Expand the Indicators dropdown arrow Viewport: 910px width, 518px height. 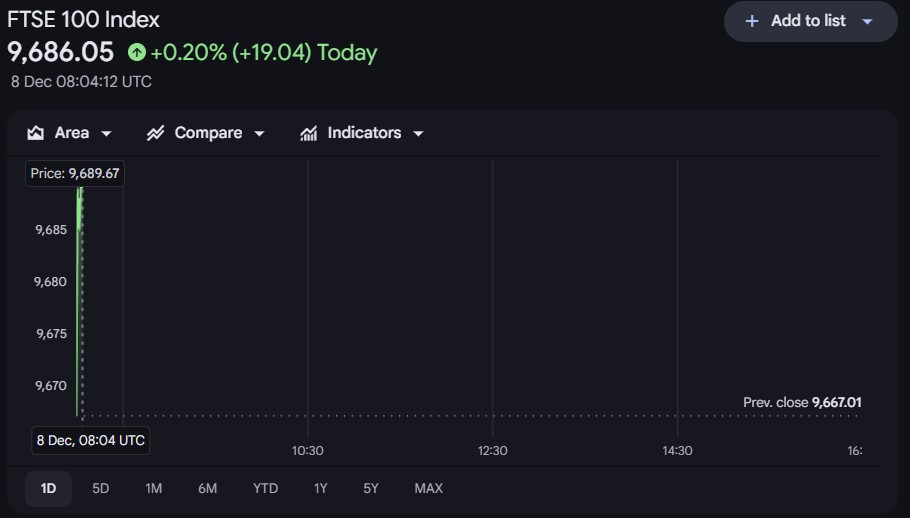[x=418, y=133]
